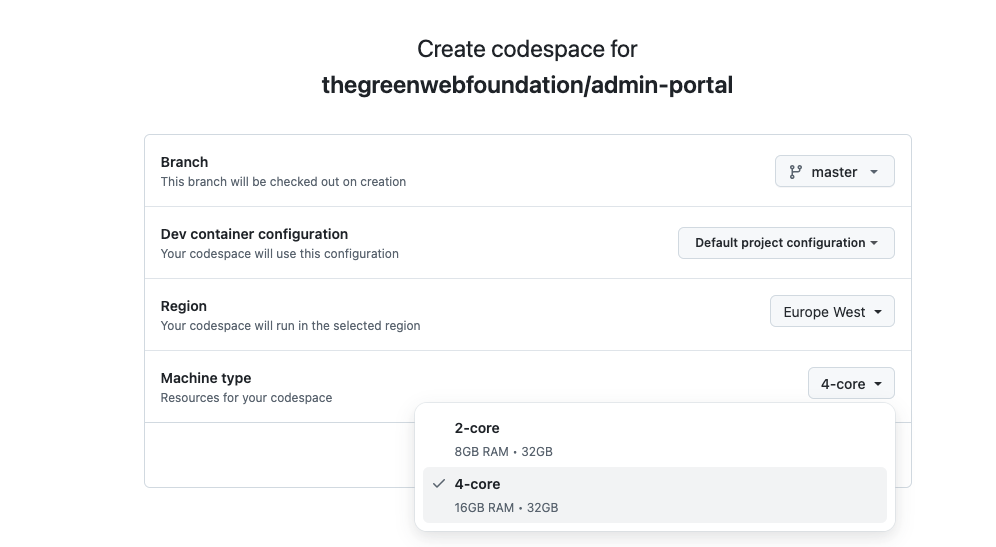Screen dimensions: 996x547
Task: Click the '16GB RAM • 32GB' spec text
Action: (x=506, y=508)
